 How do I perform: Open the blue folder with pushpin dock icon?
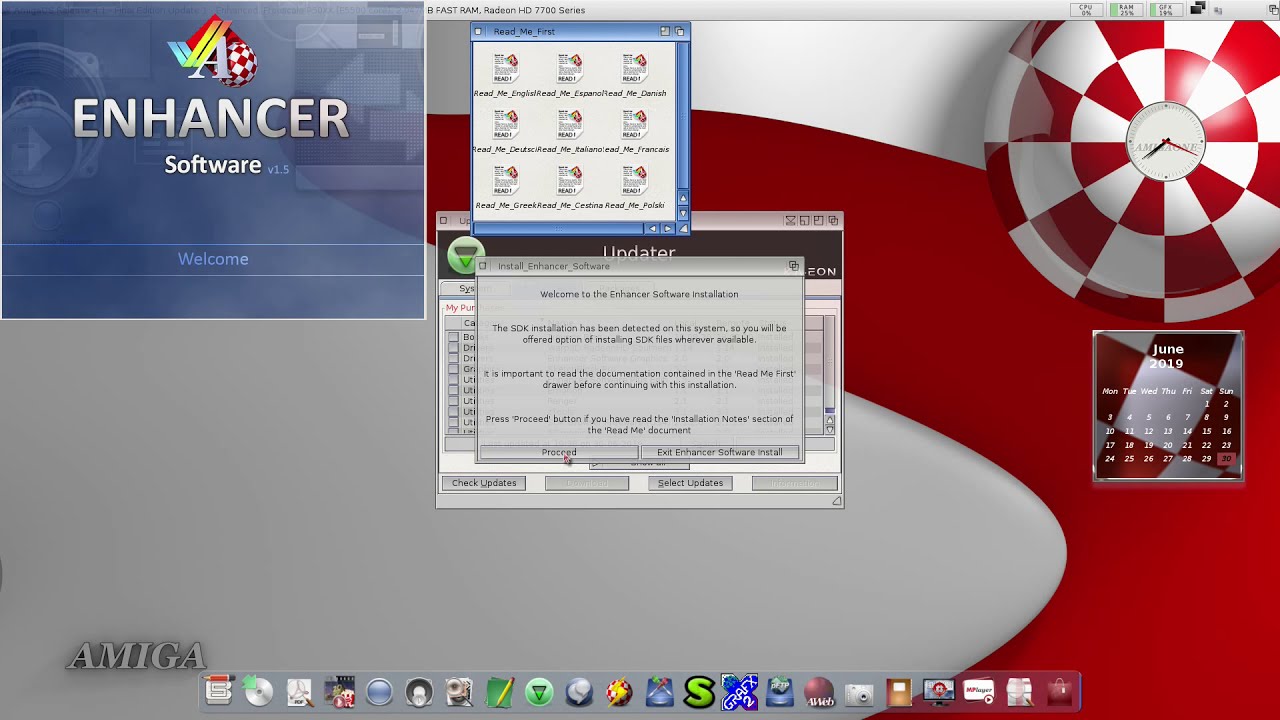point(659,691)
